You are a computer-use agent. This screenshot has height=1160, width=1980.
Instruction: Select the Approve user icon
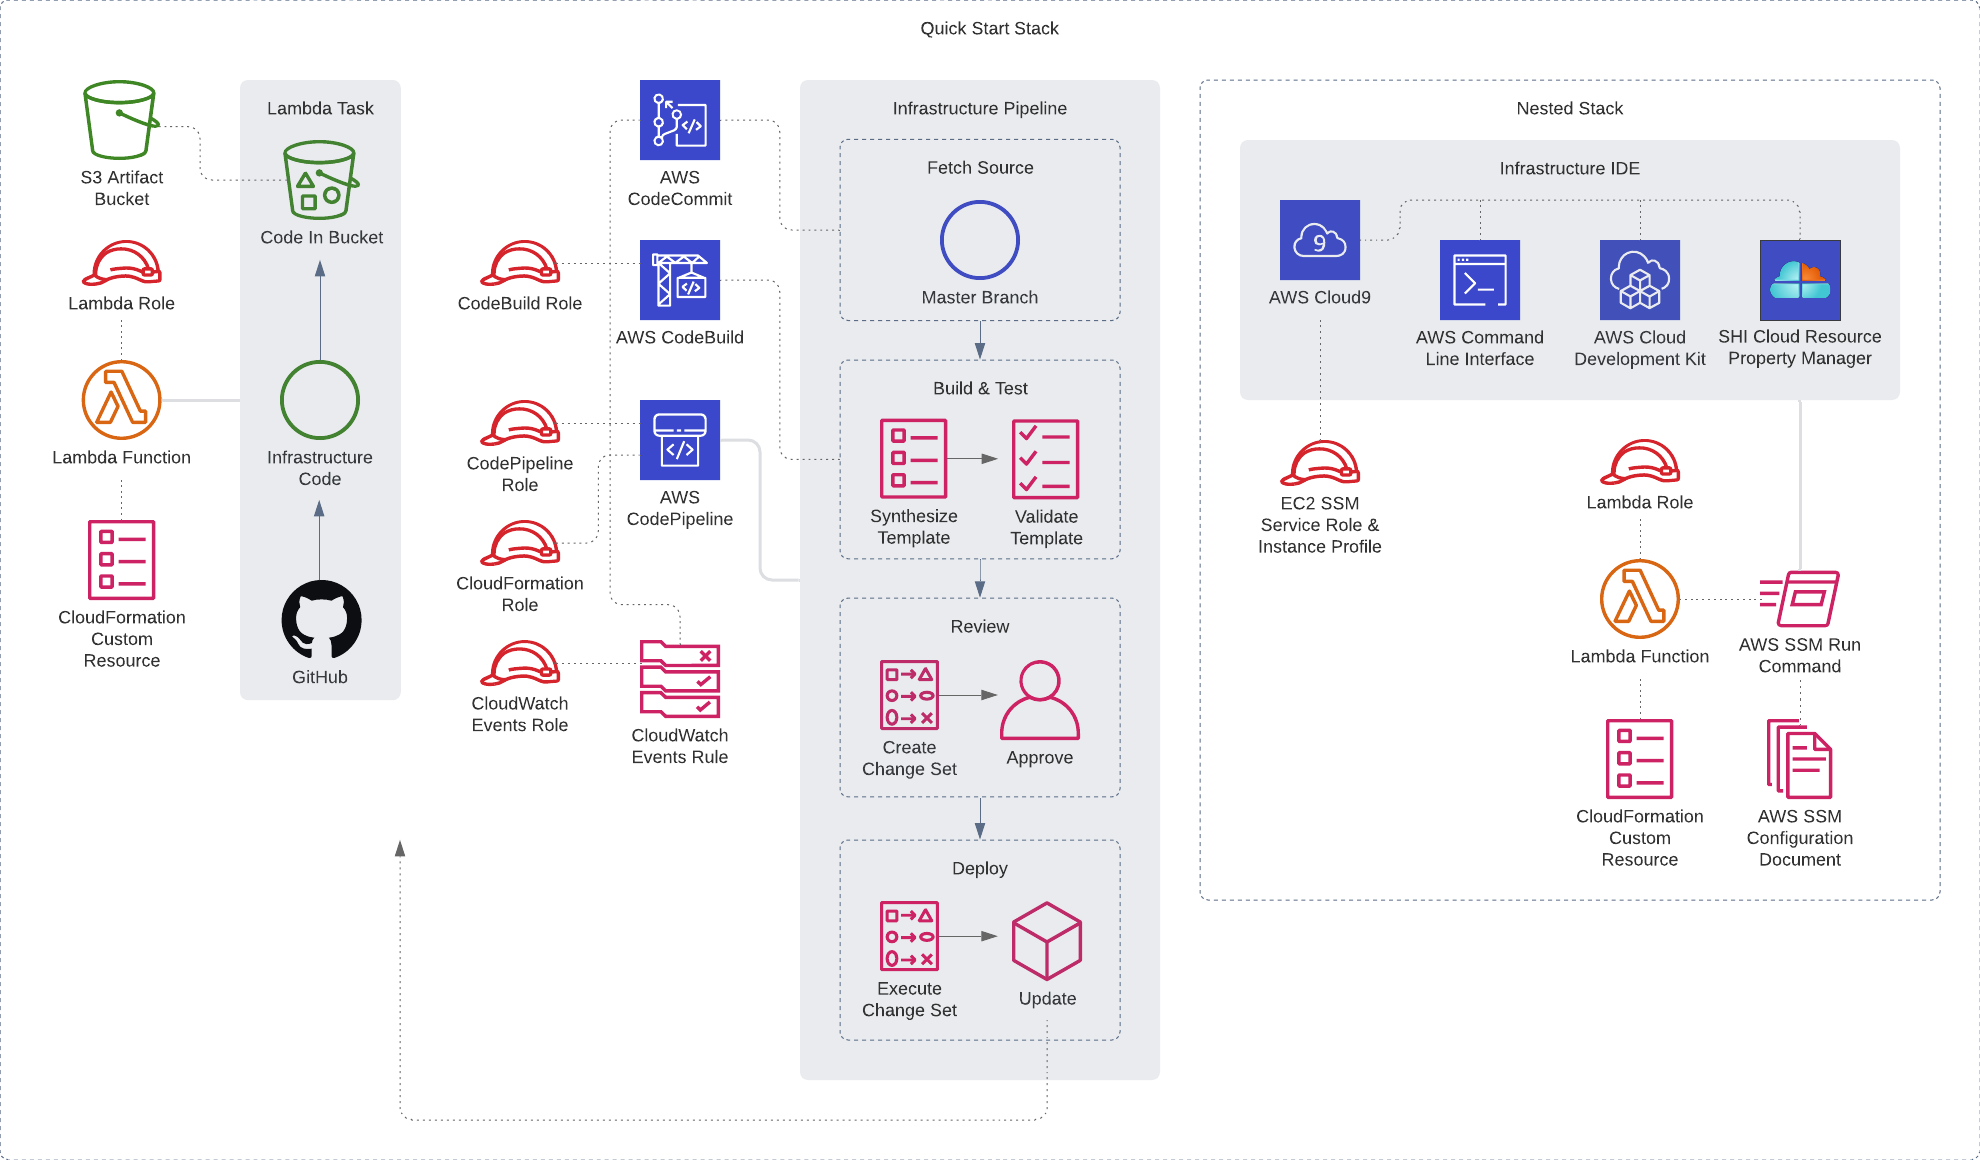[1040, 700]
